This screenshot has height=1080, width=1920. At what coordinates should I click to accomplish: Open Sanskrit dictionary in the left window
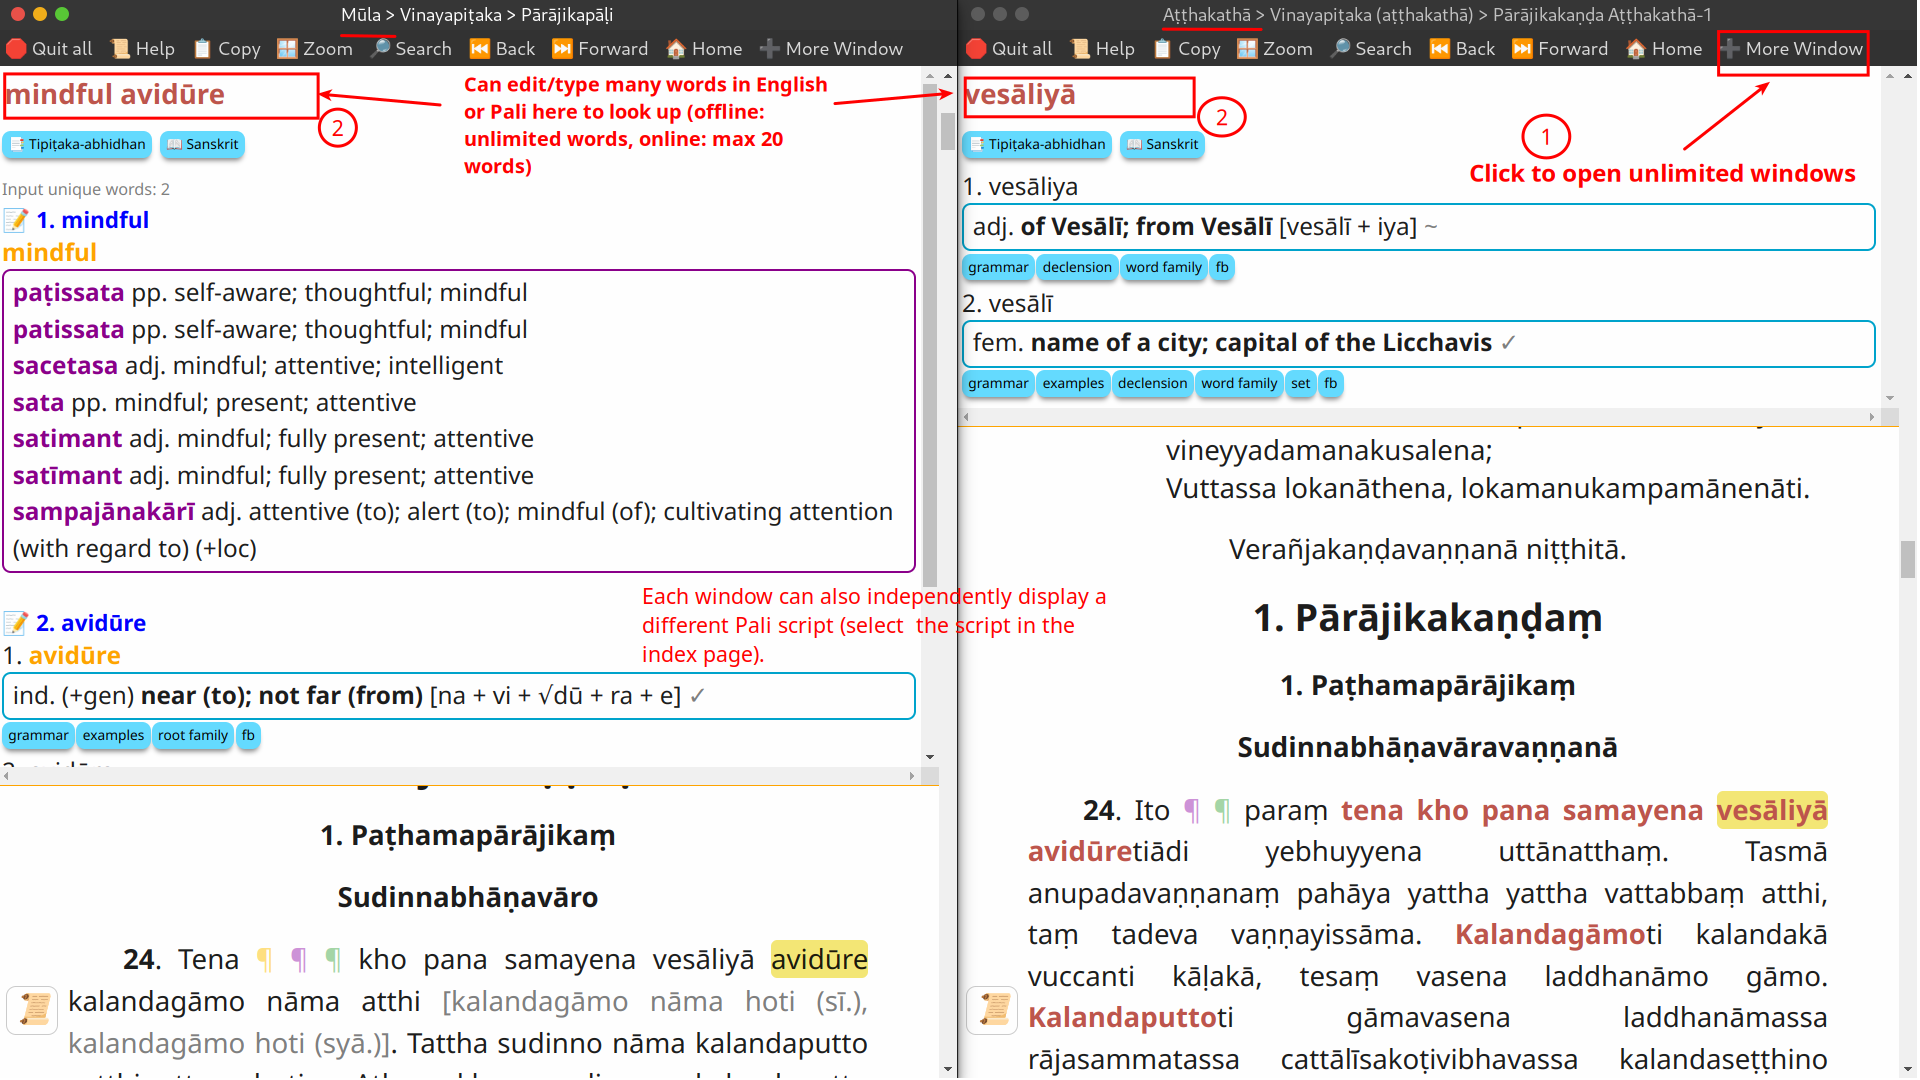[x=202, y=144]
